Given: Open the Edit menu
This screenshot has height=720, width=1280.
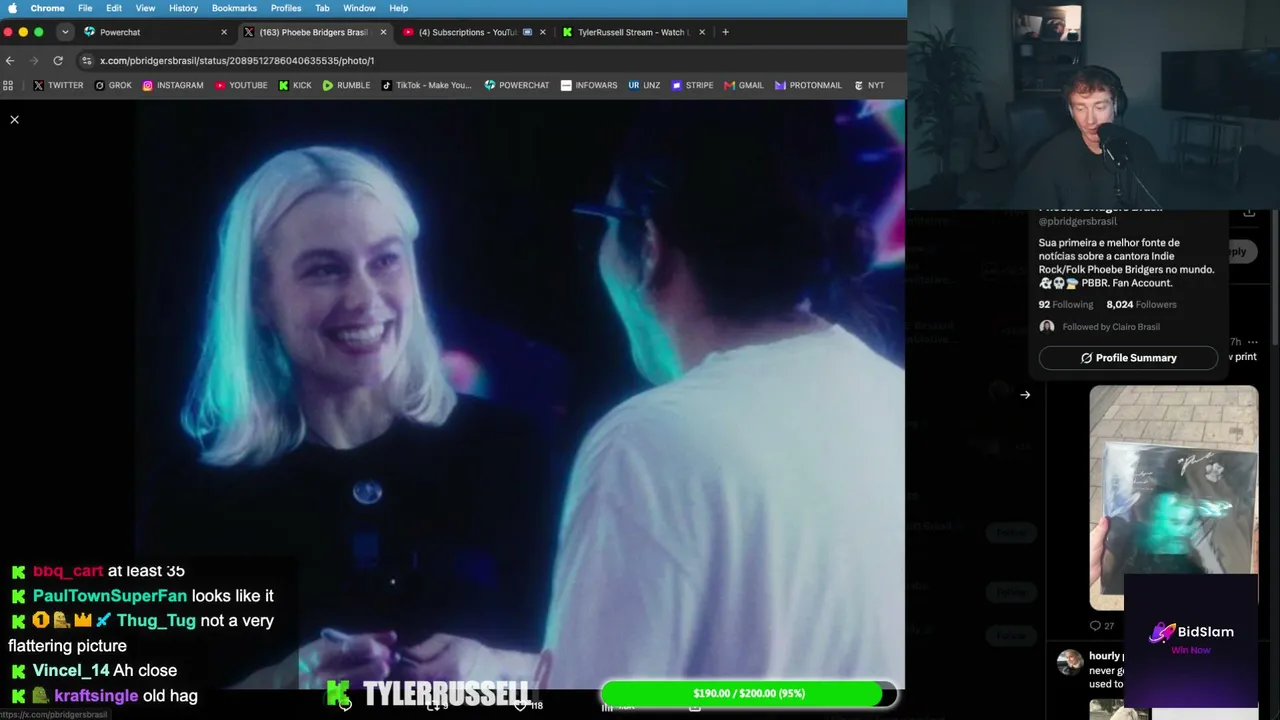Looking at the screenshot, I should (x=114, y=8).
